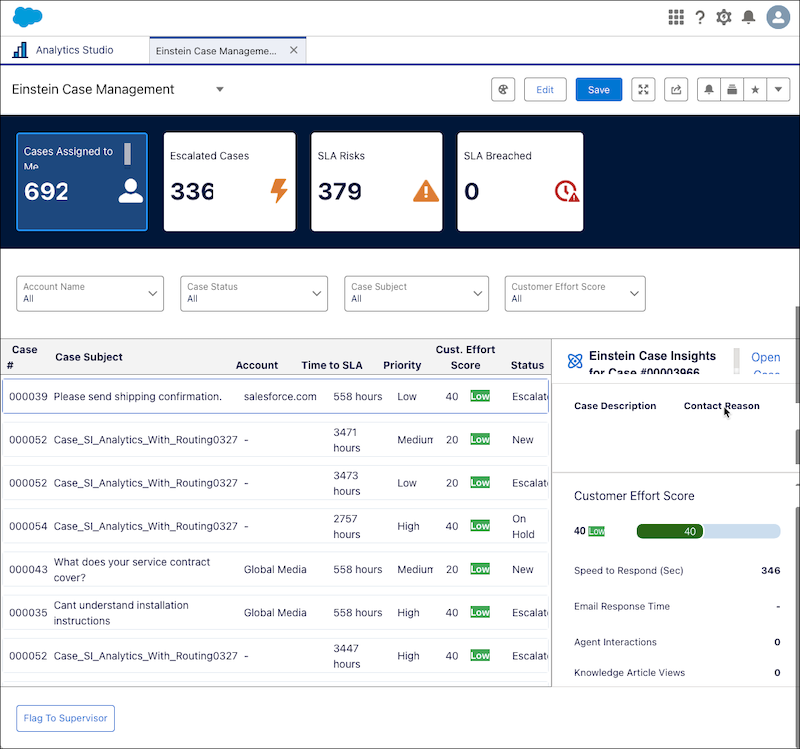This screenshot has width=800, height=749.
Task: Click the salesforce.com account cell
Action: tap(280, 396)
